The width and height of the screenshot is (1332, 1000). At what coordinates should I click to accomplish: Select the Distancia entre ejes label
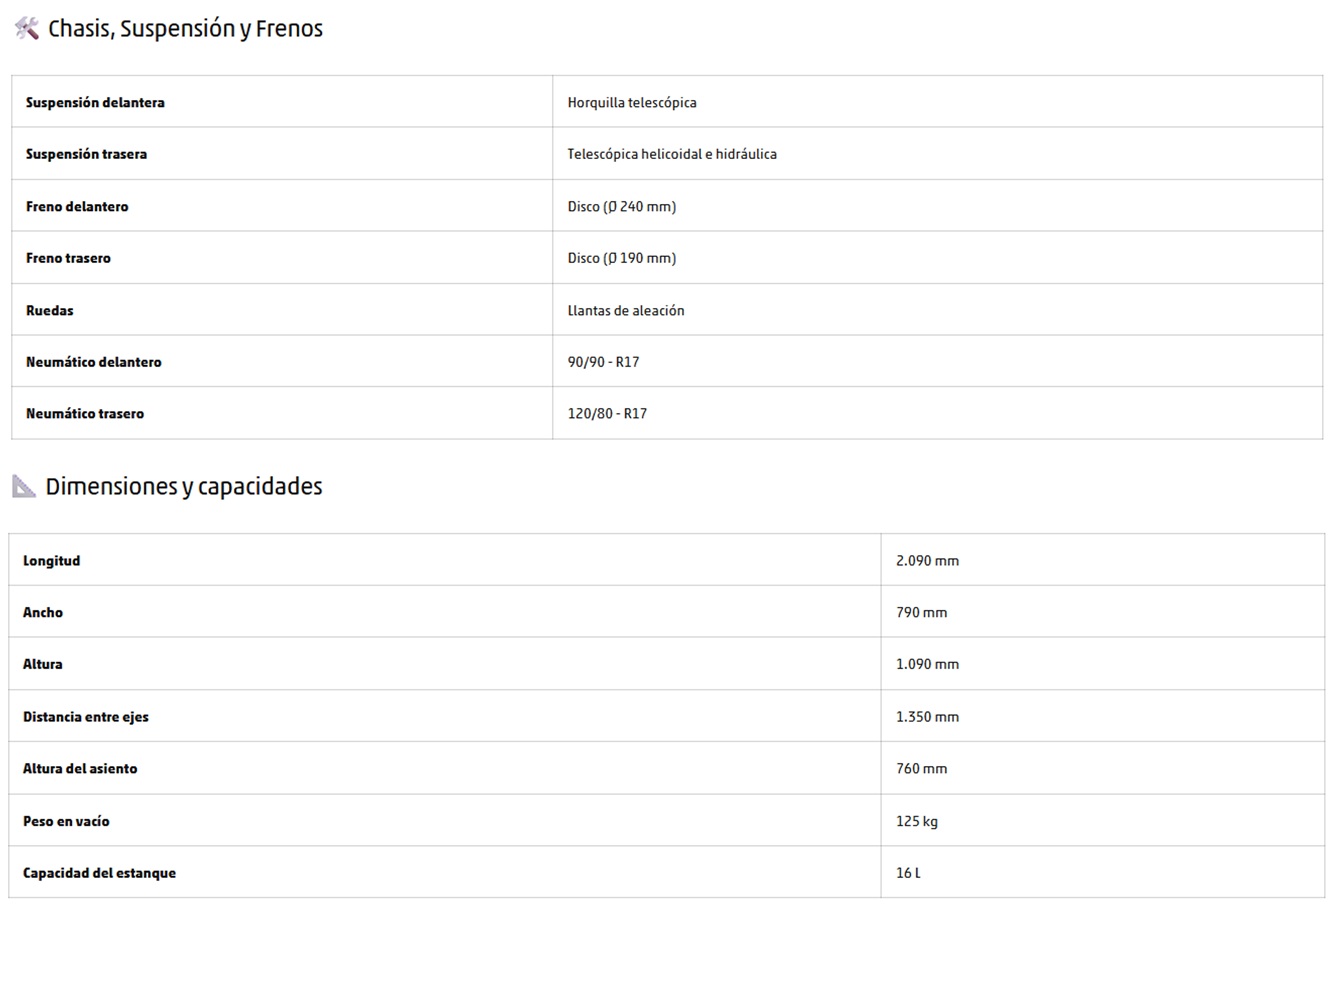click(86, 716)
